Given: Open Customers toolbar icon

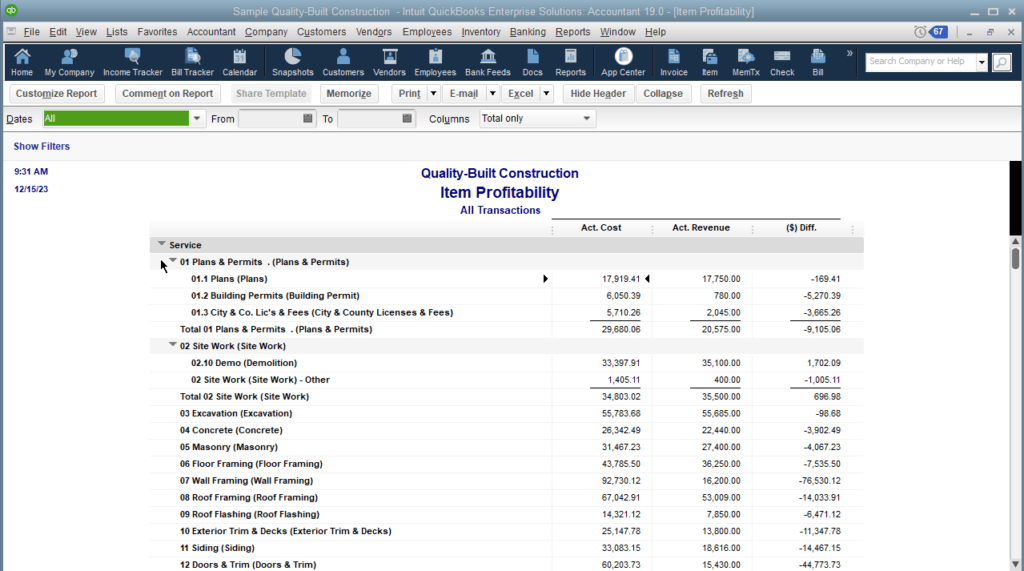Looking at the screenshot, I should pyautogui.click(x=343, y=62).
